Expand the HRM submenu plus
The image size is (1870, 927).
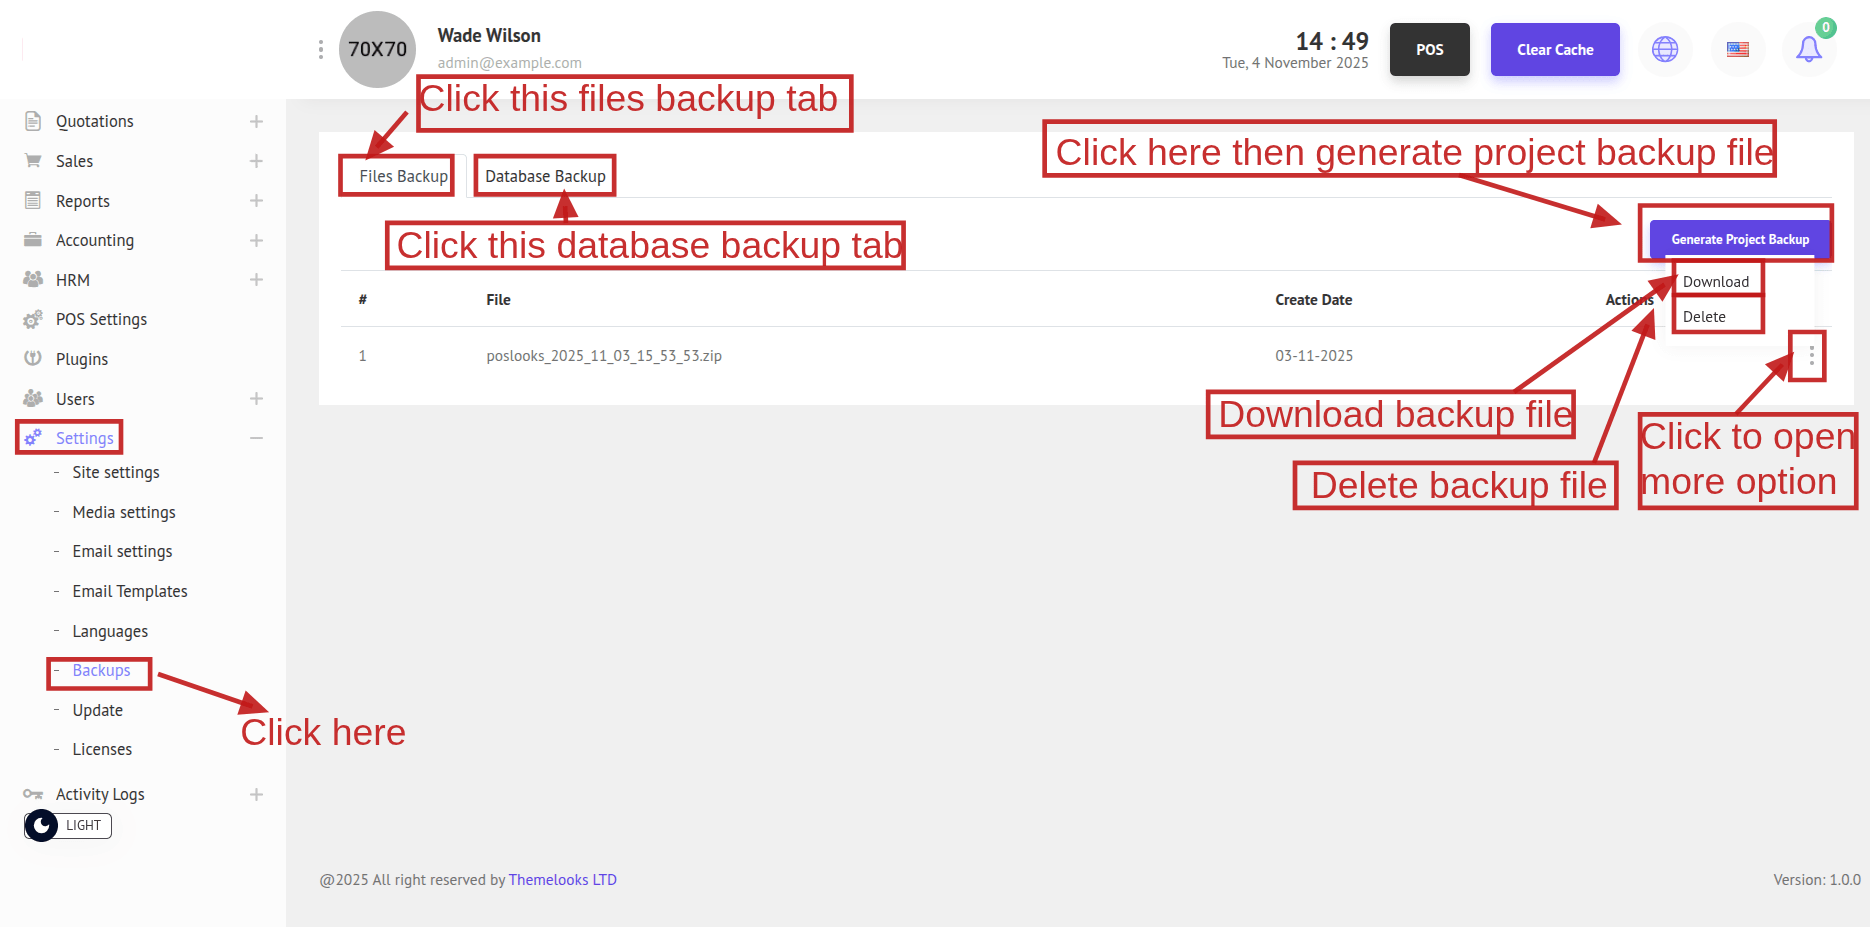point(256,280)
